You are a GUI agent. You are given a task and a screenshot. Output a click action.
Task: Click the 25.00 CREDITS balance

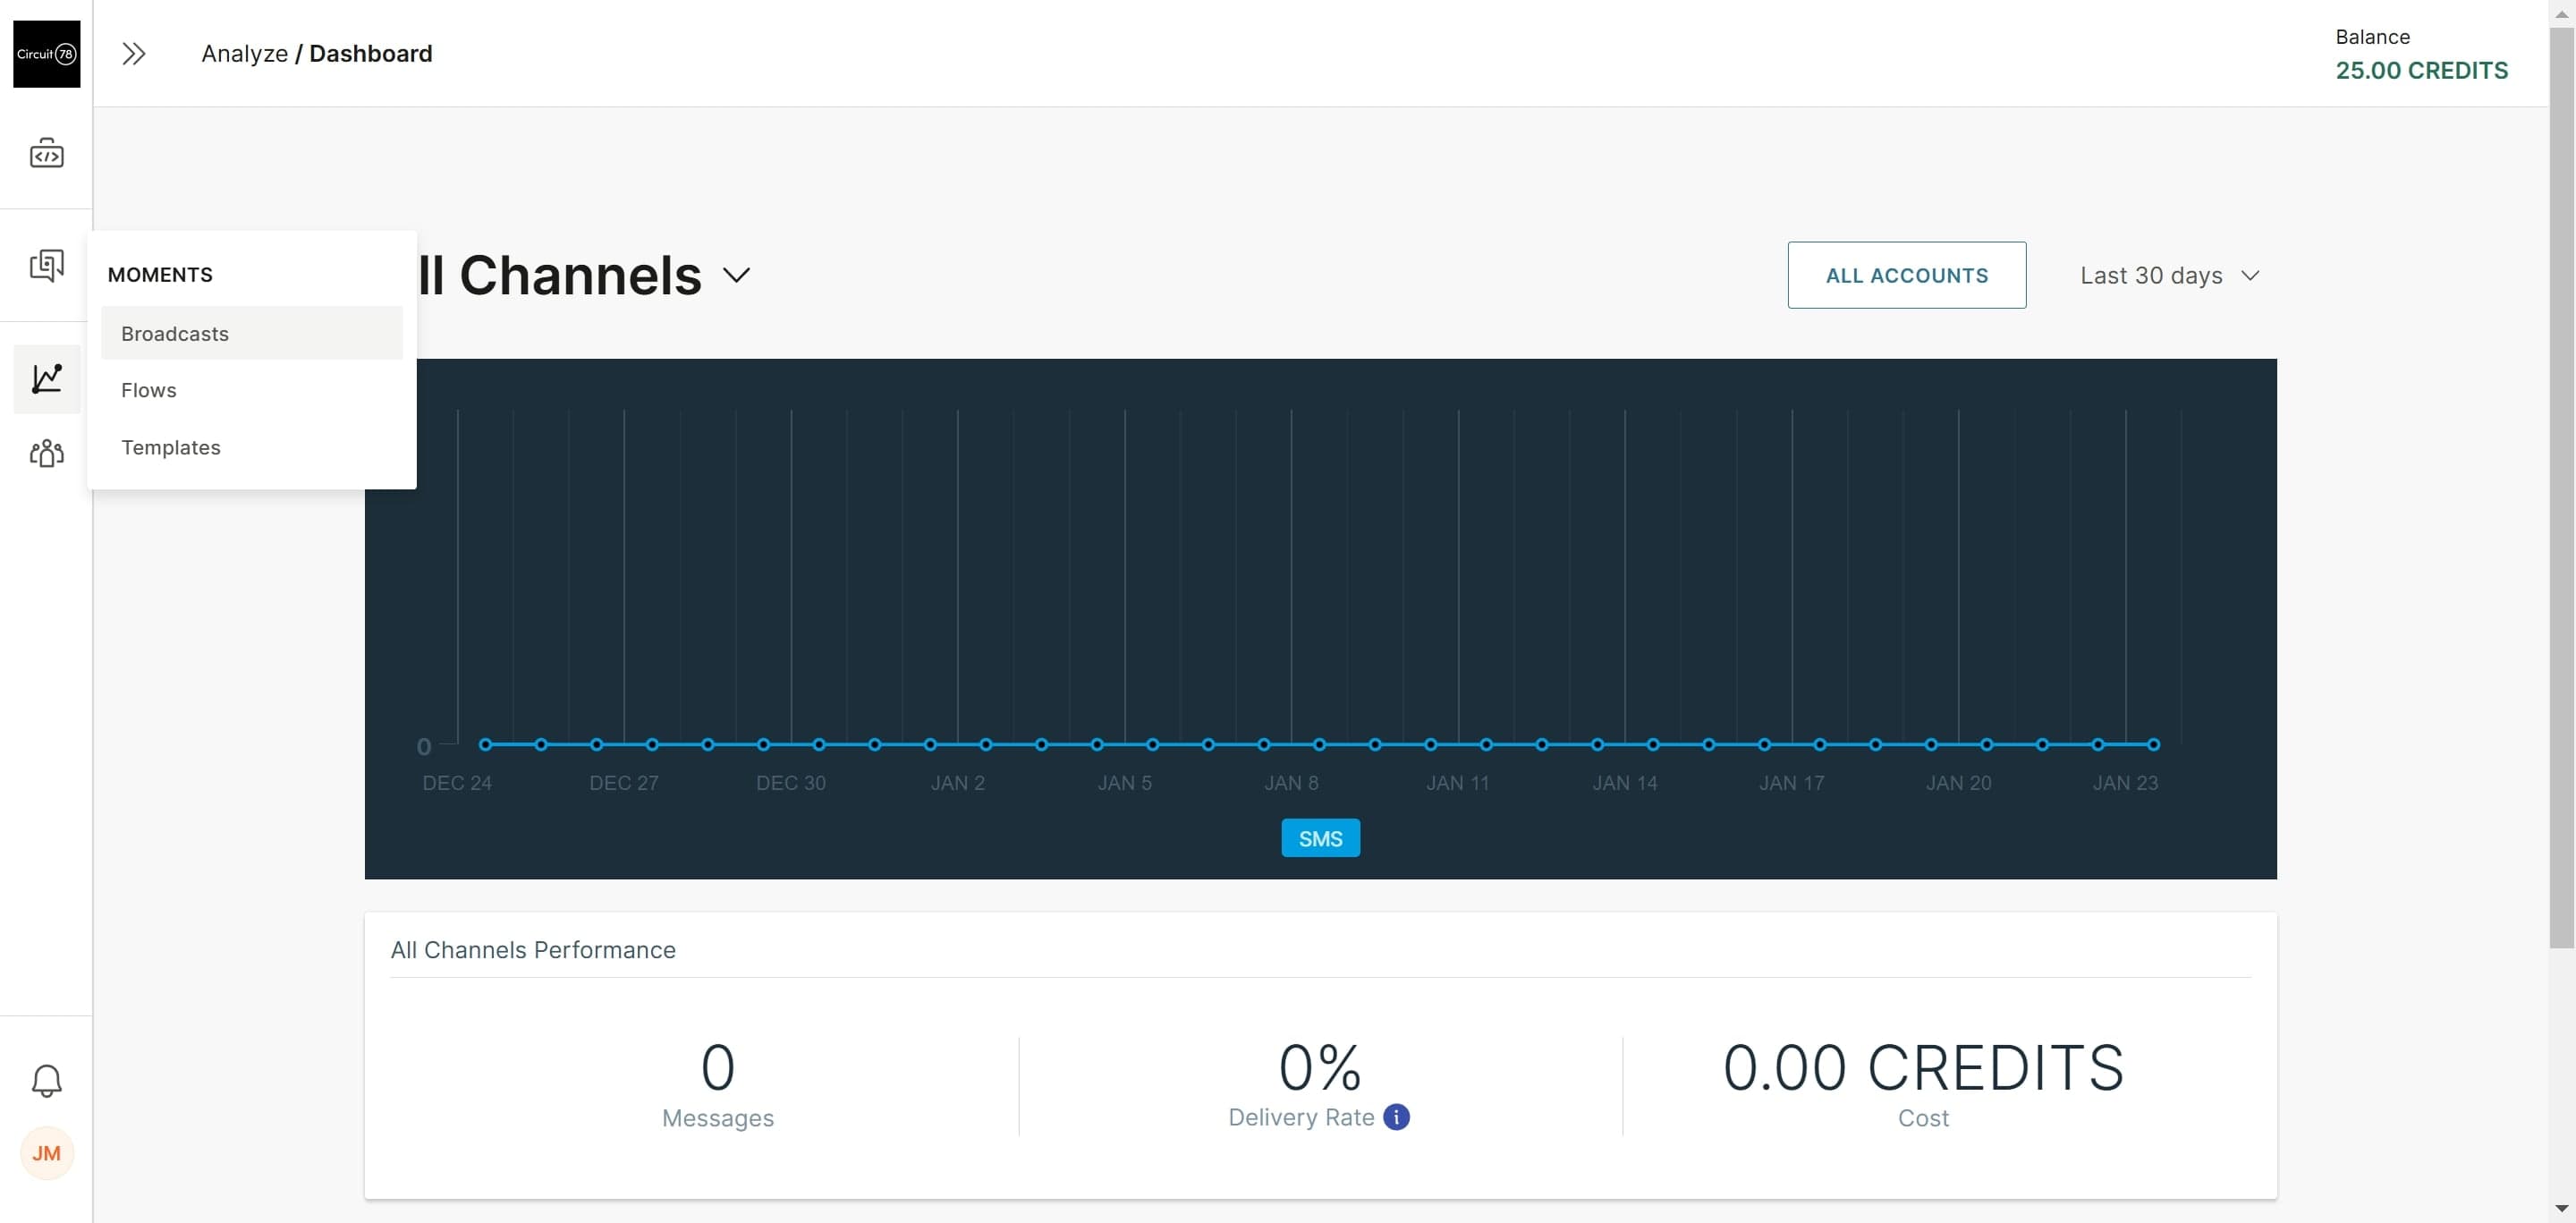[x=2421, y=70]
